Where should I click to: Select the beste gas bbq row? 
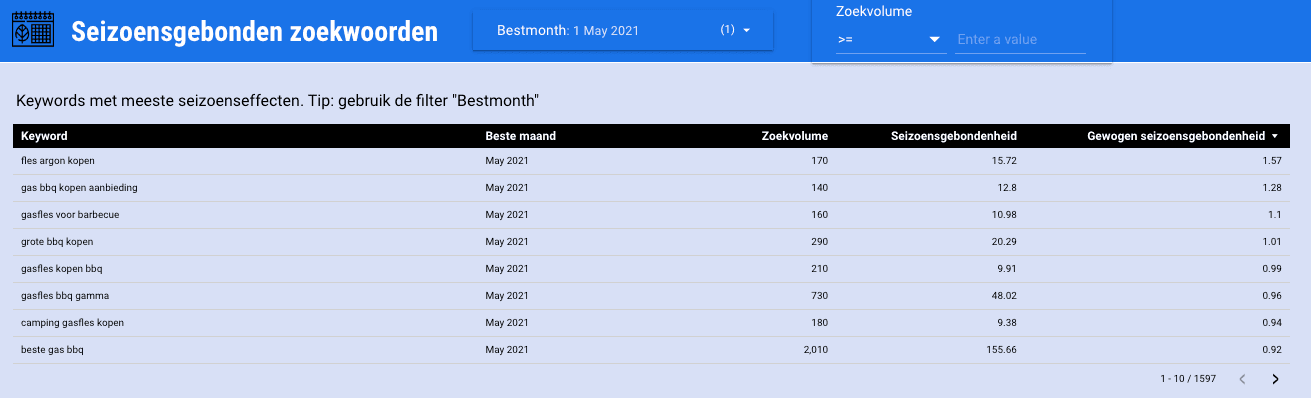[x=655, y=350]
